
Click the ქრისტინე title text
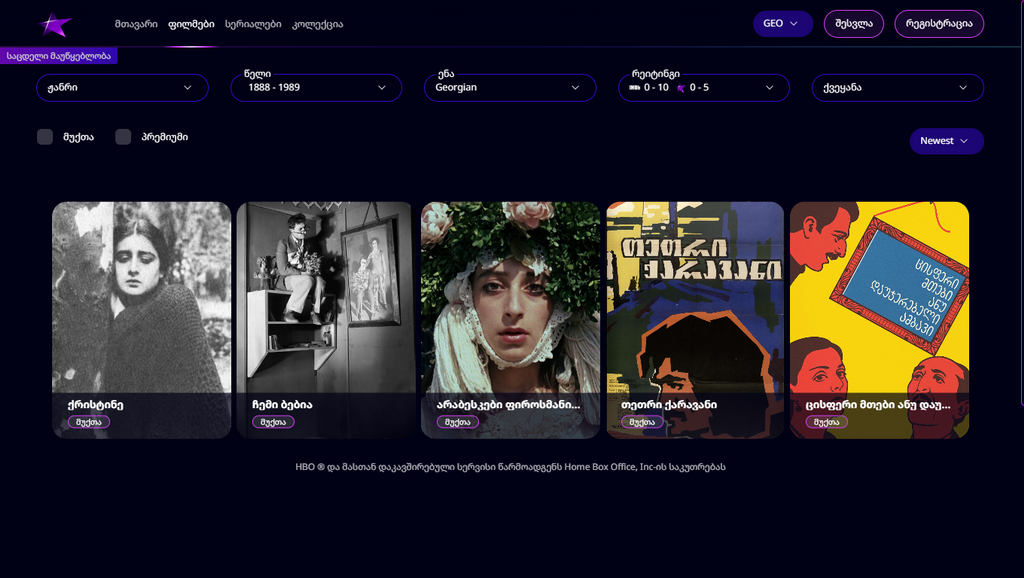click(95, 405)
